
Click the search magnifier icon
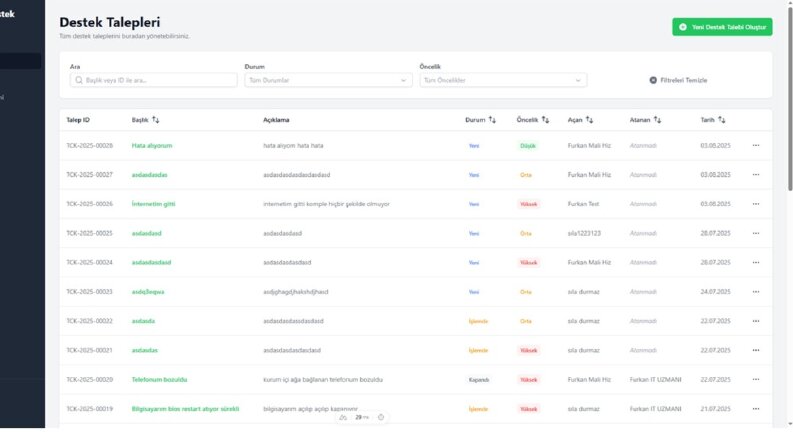tap(79, 80)
